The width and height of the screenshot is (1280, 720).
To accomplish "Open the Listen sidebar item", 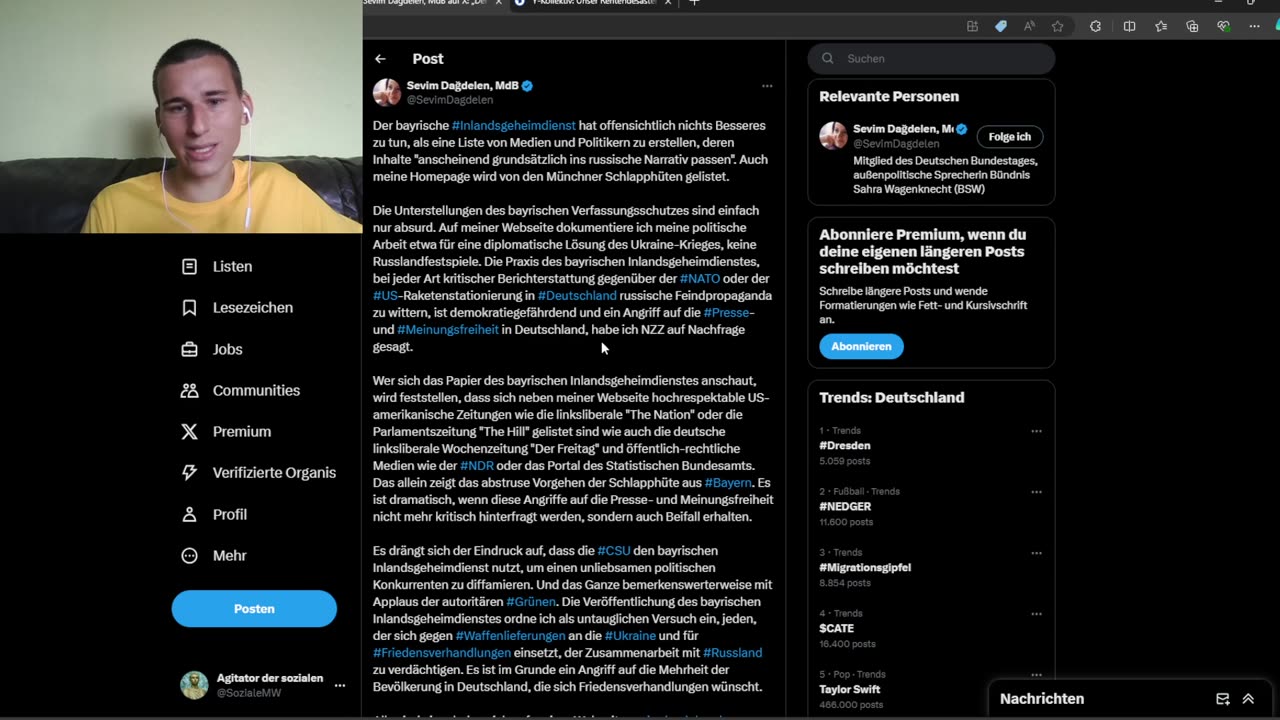I will (217, 266).
